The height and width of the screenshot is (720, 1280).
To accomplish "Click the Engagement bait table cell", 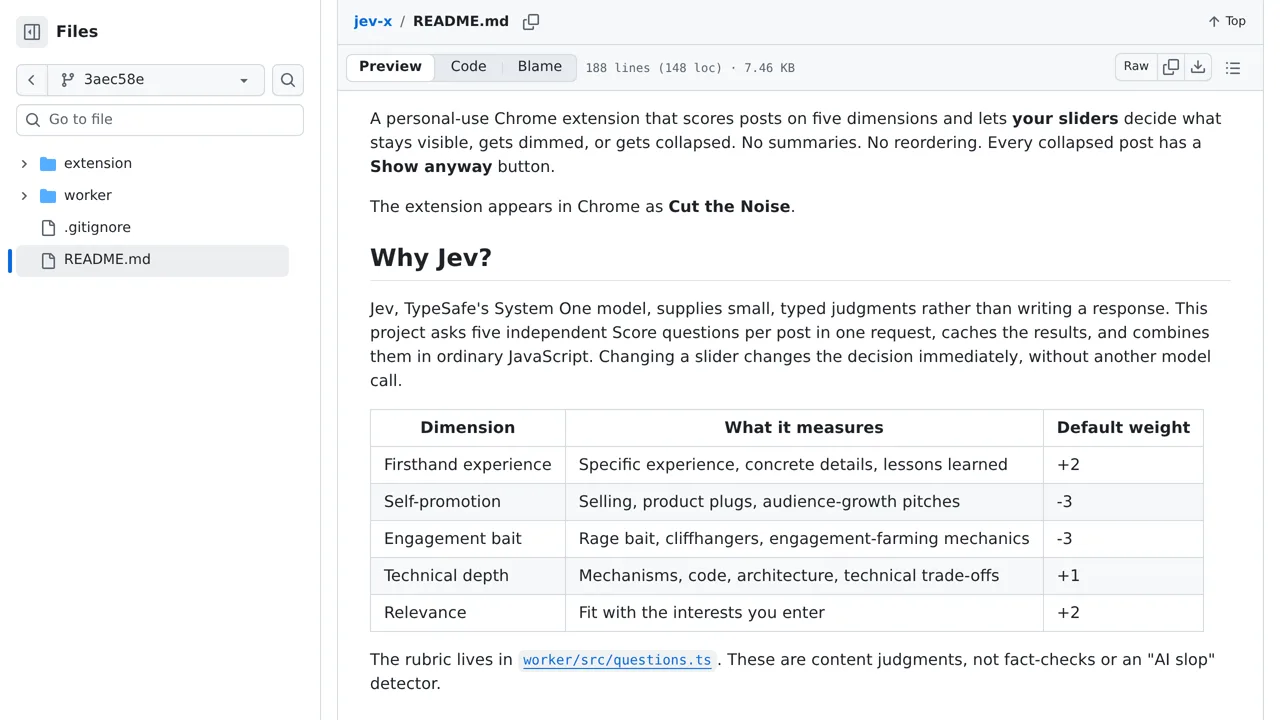I will point(468,539).
